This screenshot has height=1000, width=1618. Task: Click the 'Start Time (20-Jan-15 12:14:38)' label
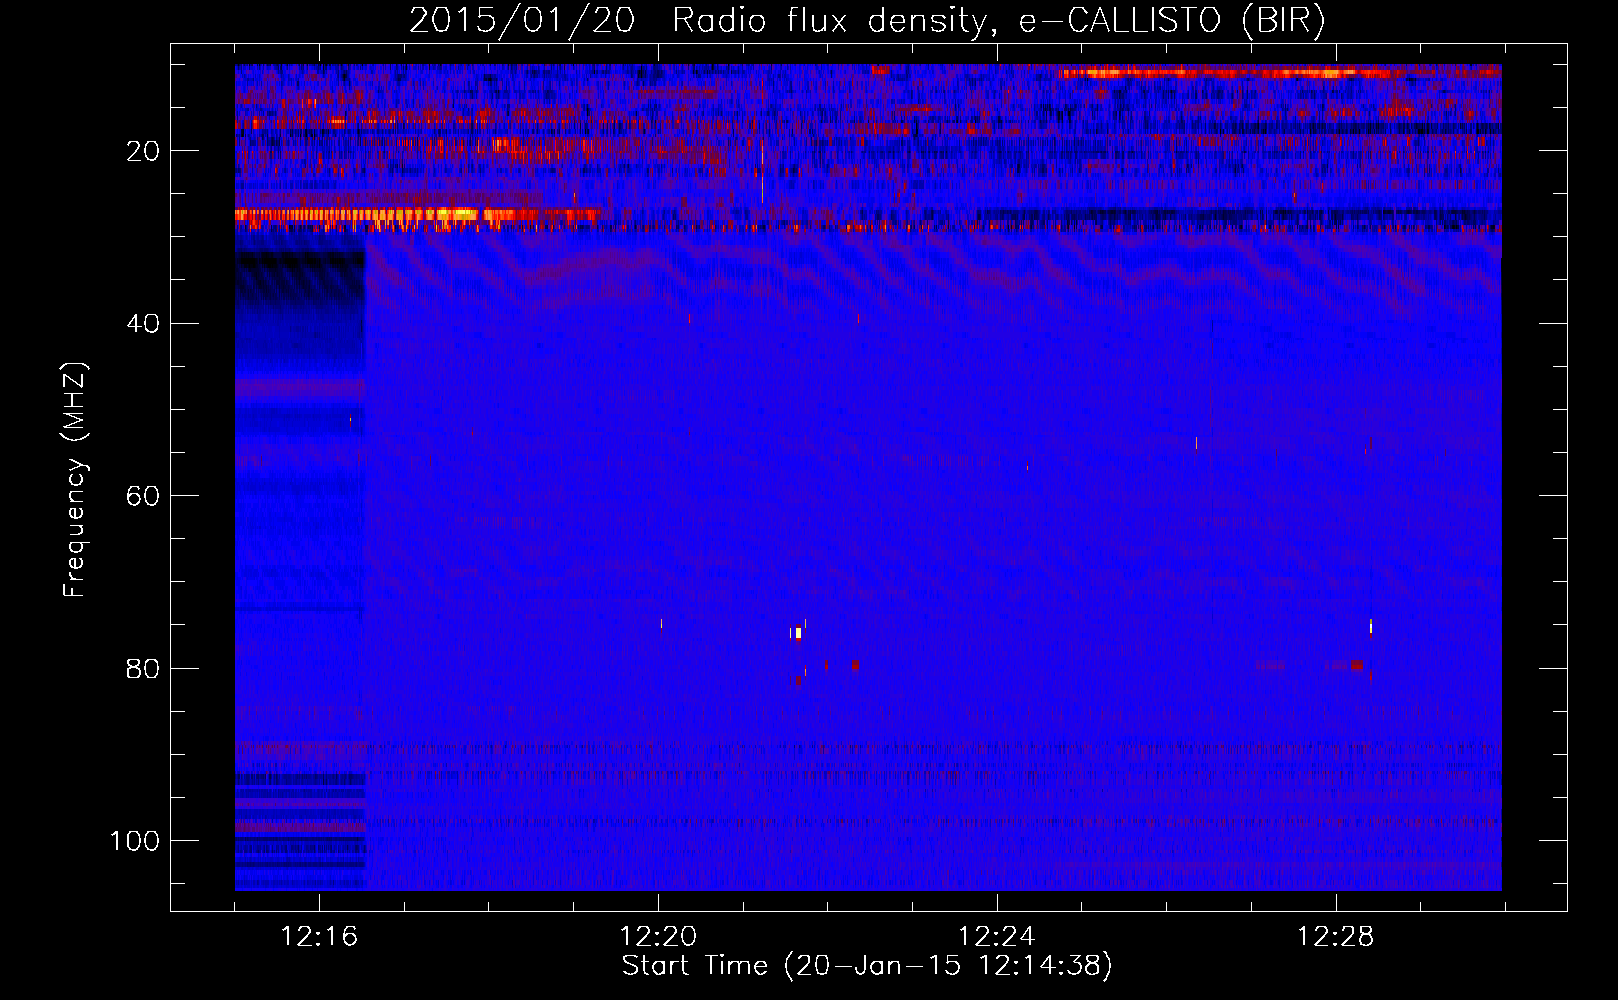[x=867, y=966]
